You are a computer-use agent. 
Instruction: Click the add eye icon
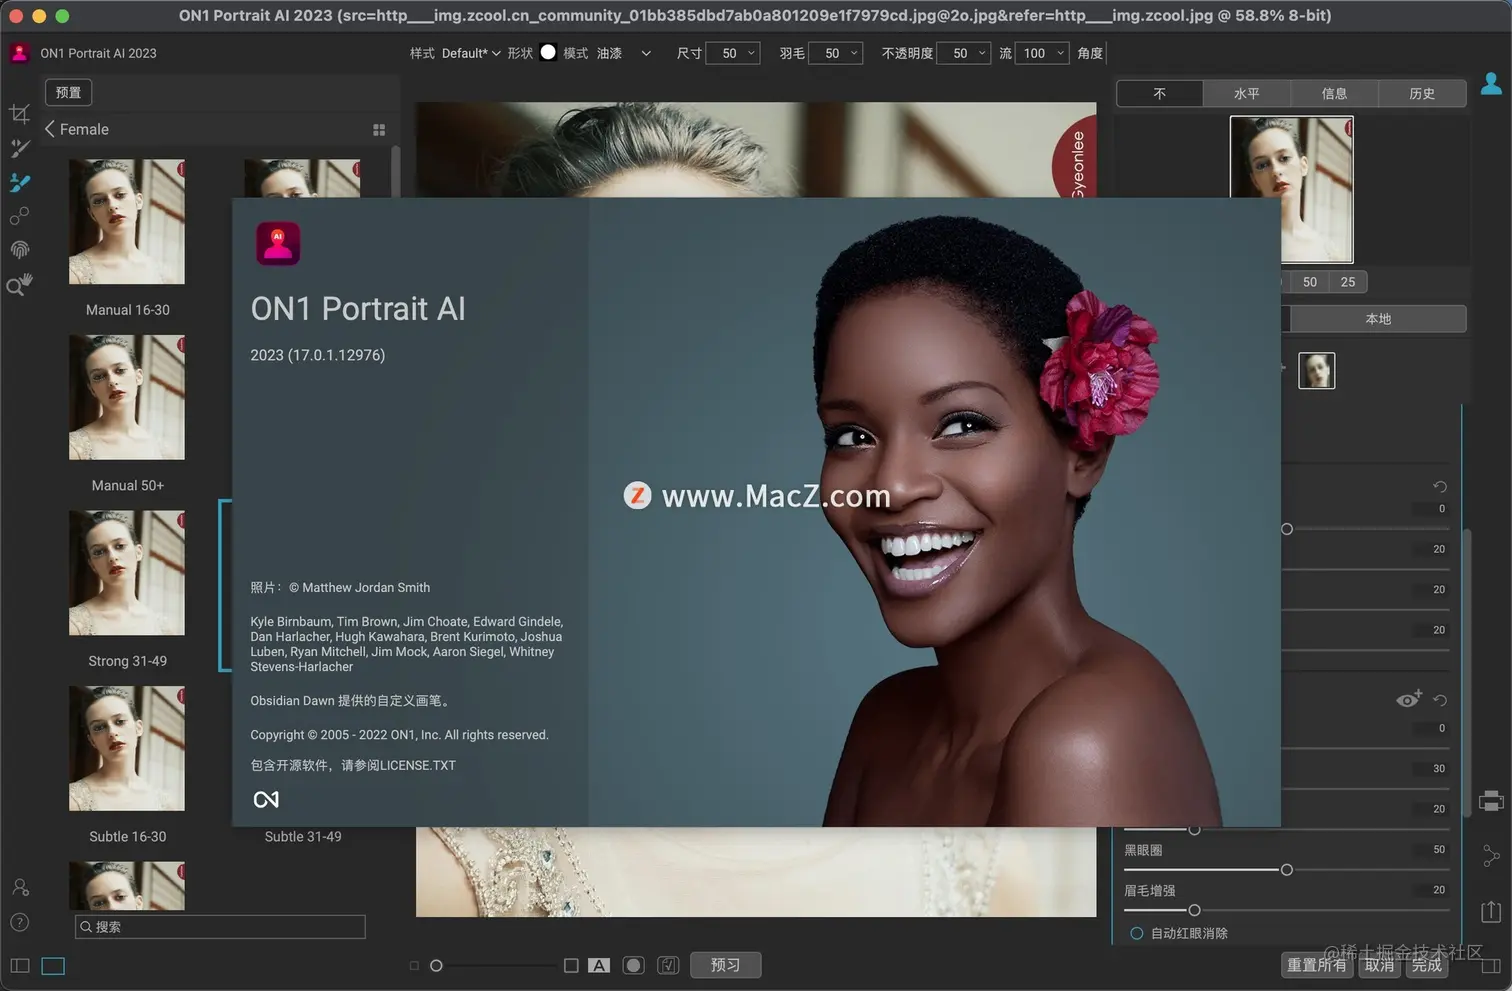(1408, 699)
